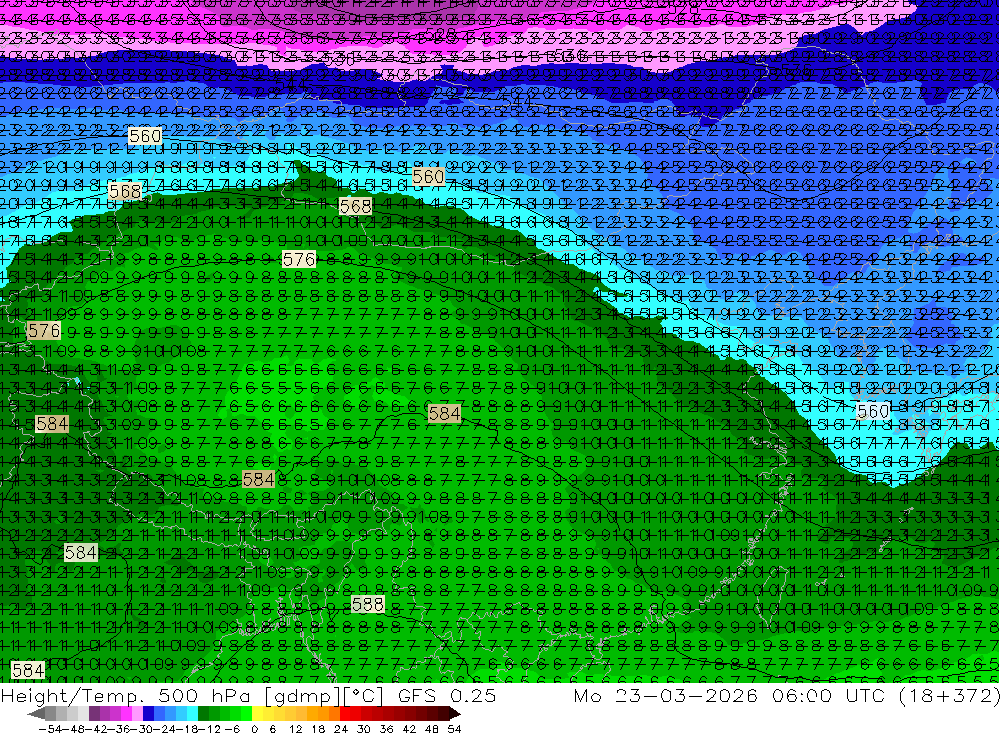Click the 'Mo' weekday text
The width and height of the screenshot is (1000, 733).
coord(587,696)
